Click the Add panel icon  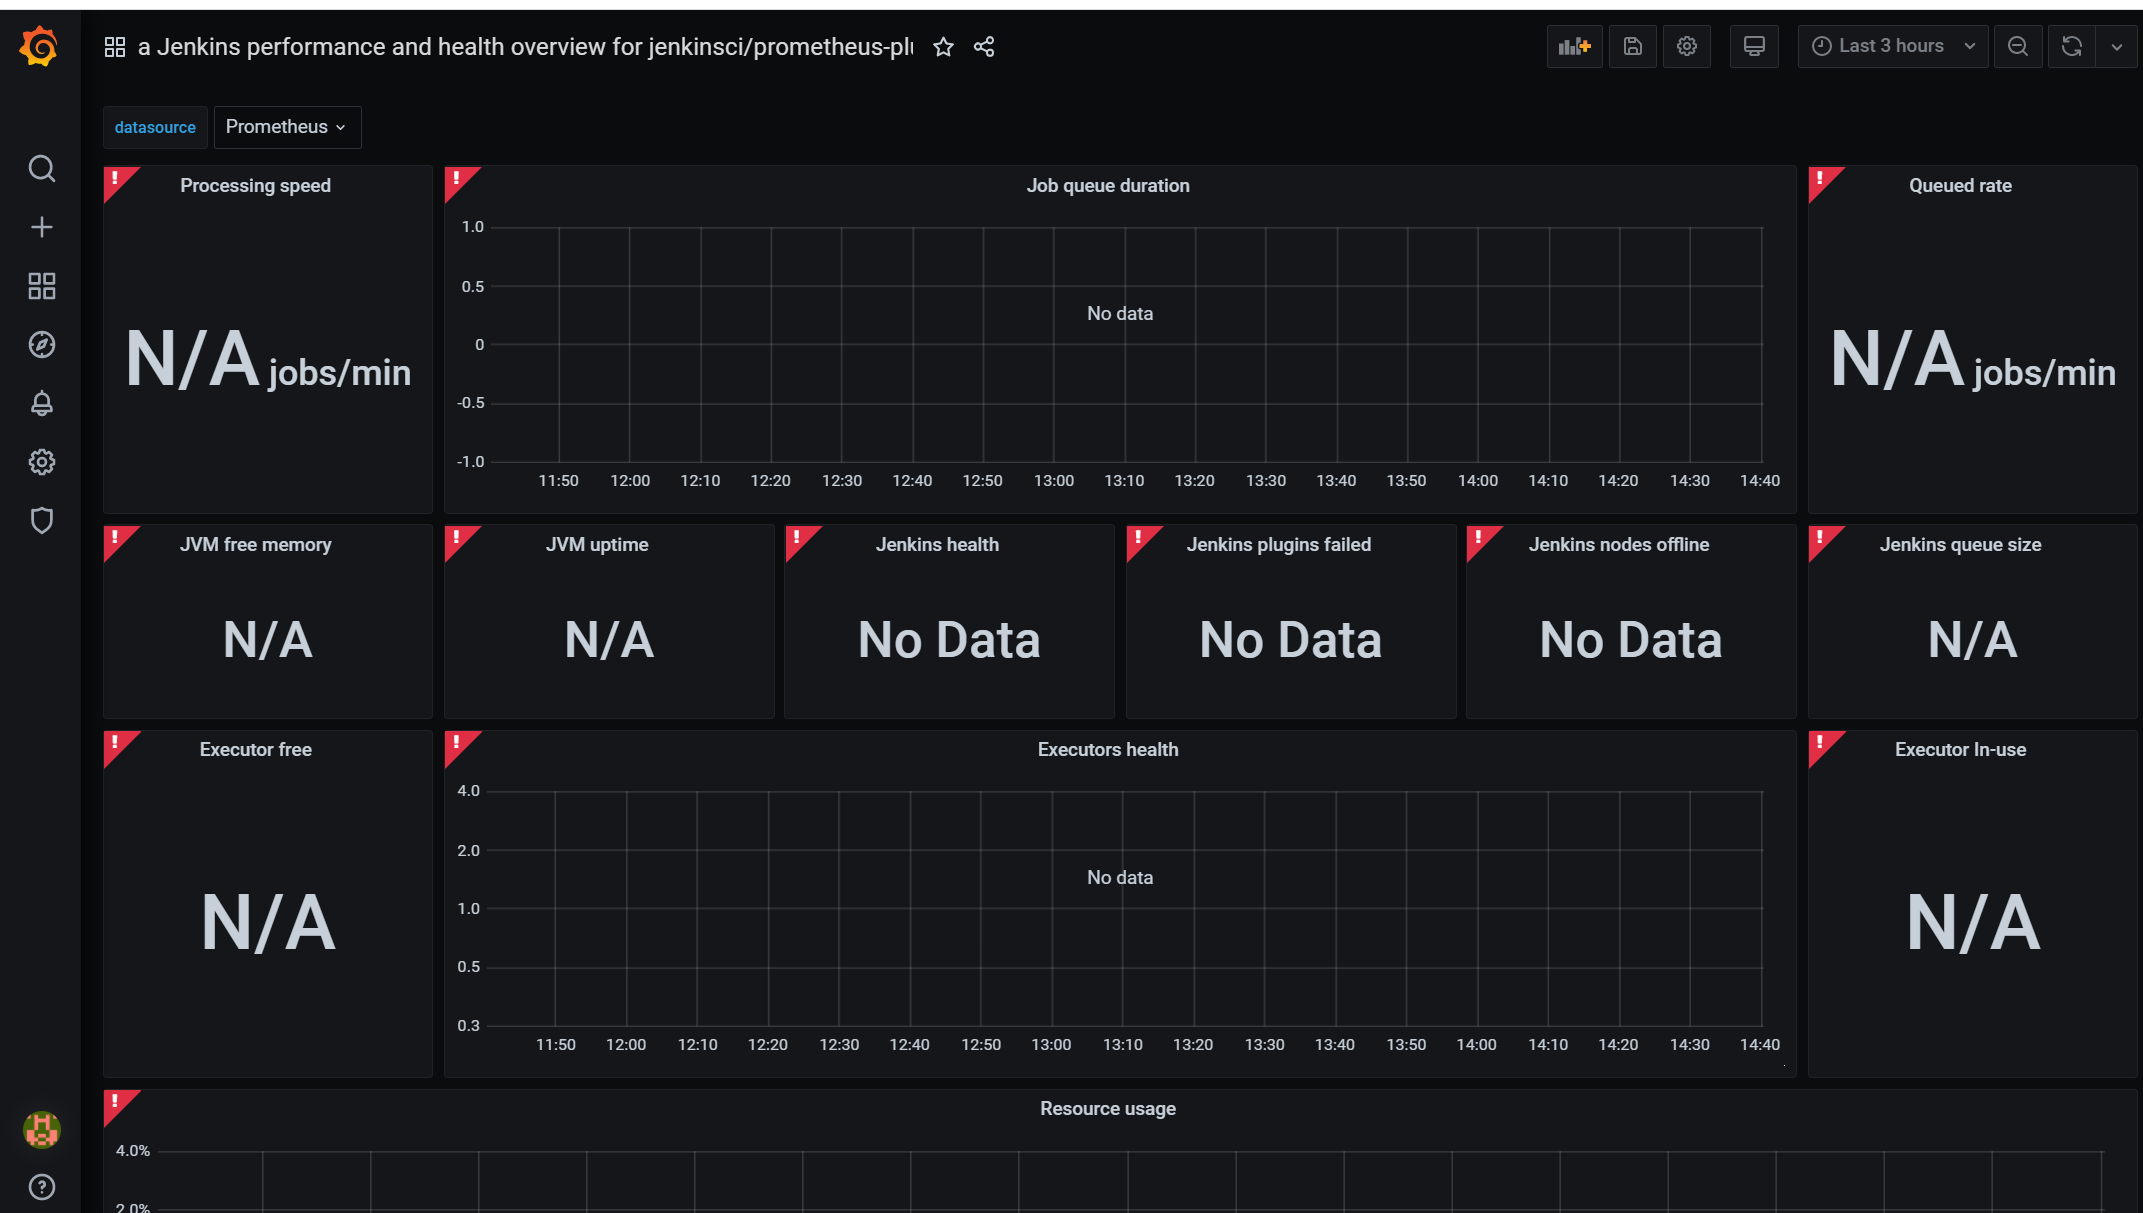click(x=1574, y=46)
